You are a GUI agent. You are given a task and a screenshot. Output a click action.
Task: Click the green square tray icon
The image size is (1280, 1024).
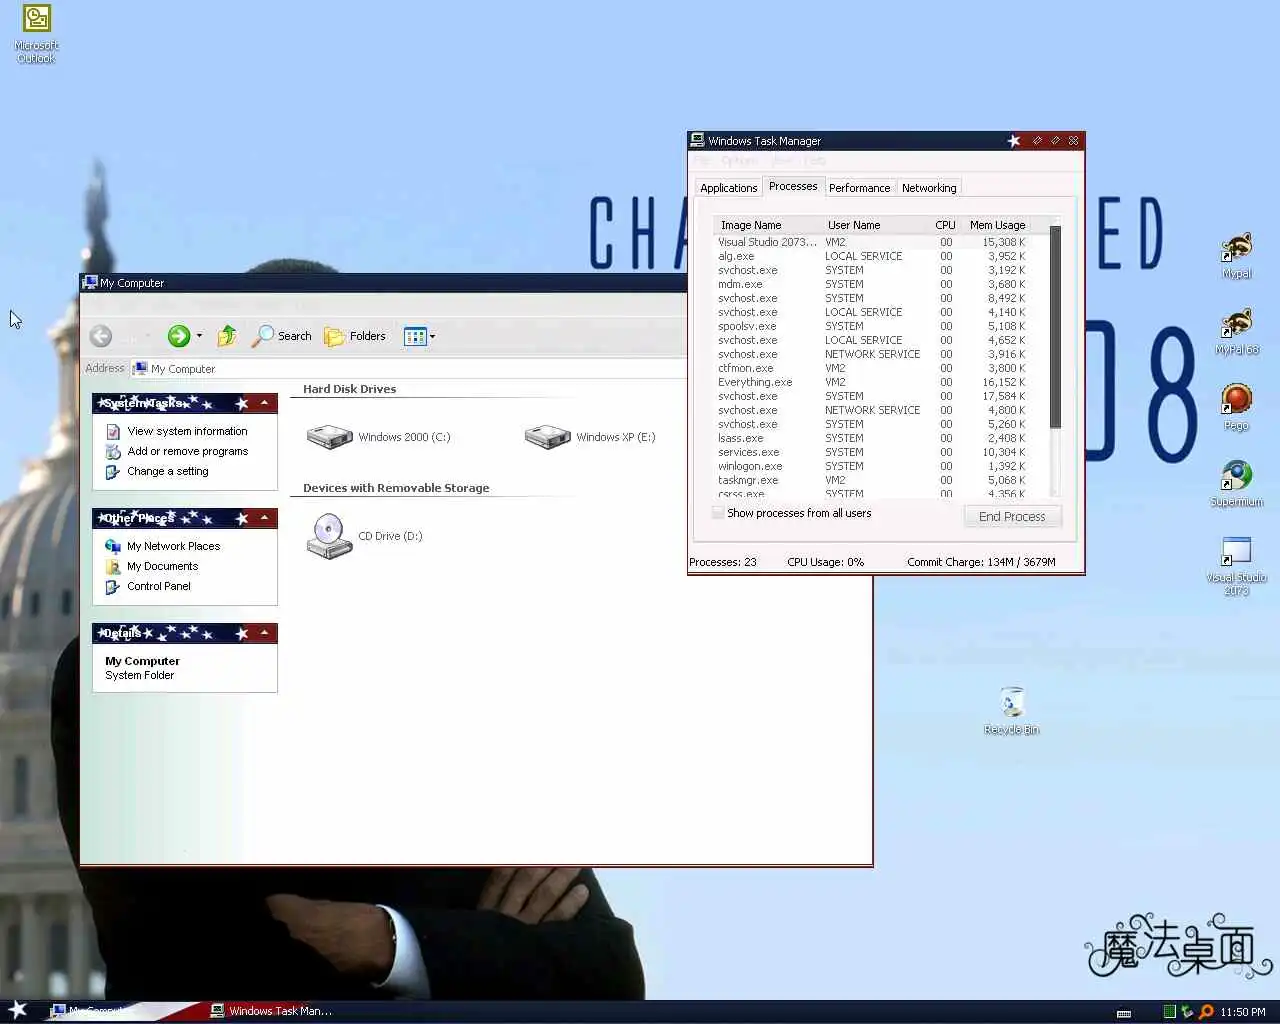(1169, 1012)
